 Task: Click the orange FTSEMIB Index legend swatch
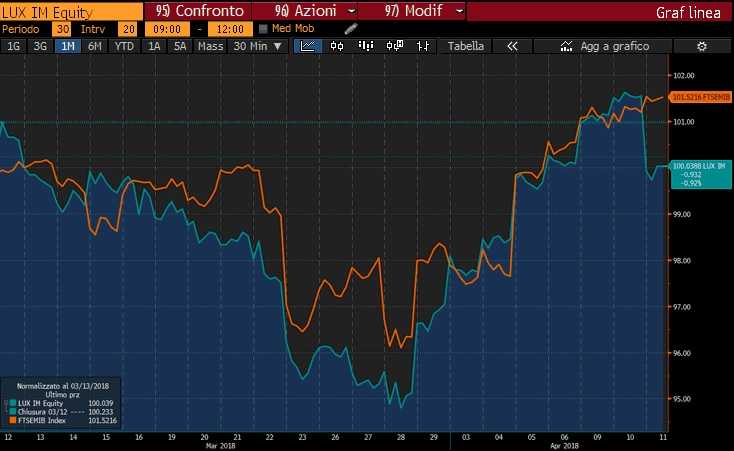click(x=11, y=420)
